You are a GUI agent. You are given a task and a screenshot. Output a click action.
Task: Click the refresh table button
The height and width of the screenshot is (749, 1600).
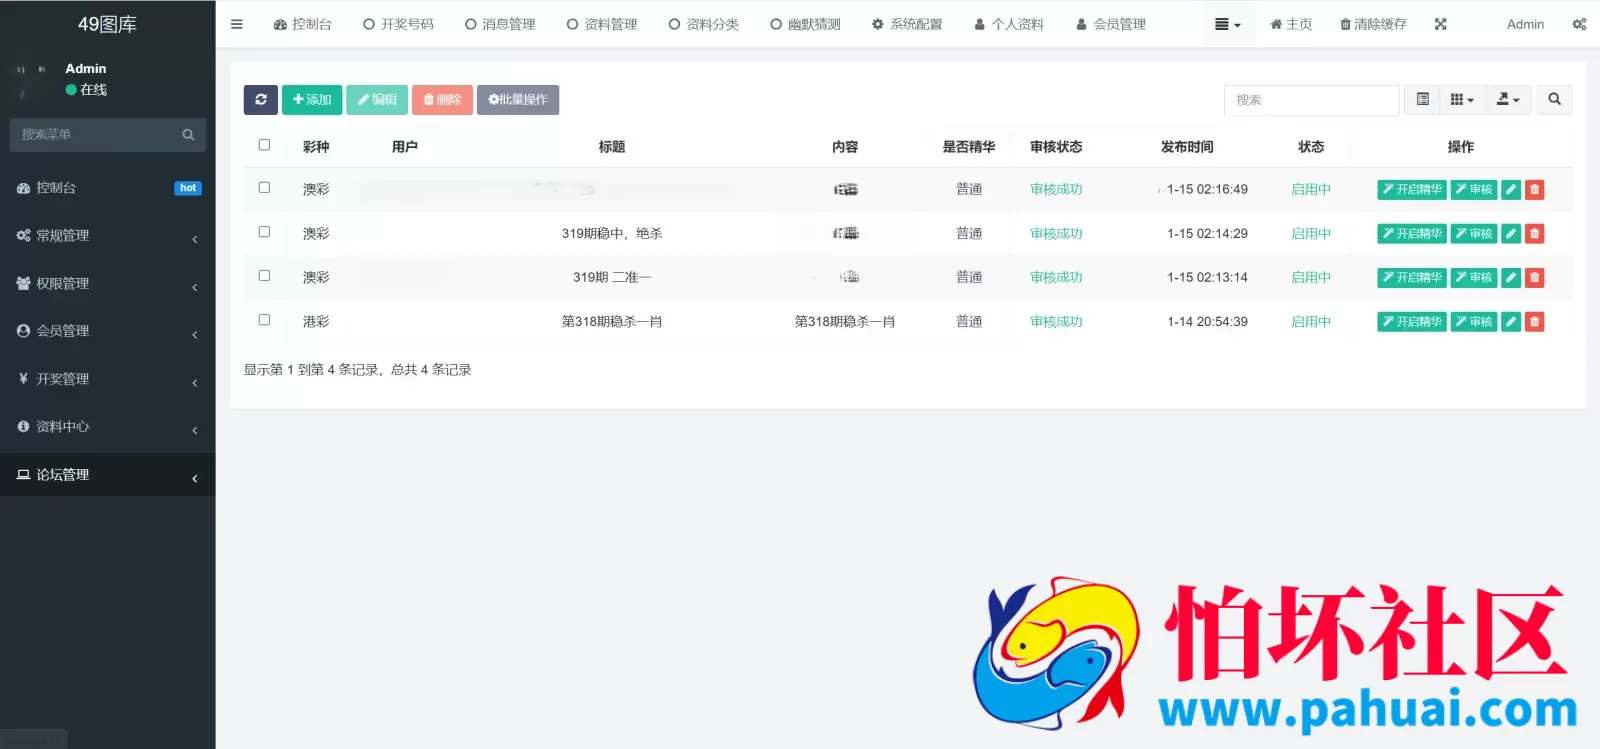pos(261,99)
